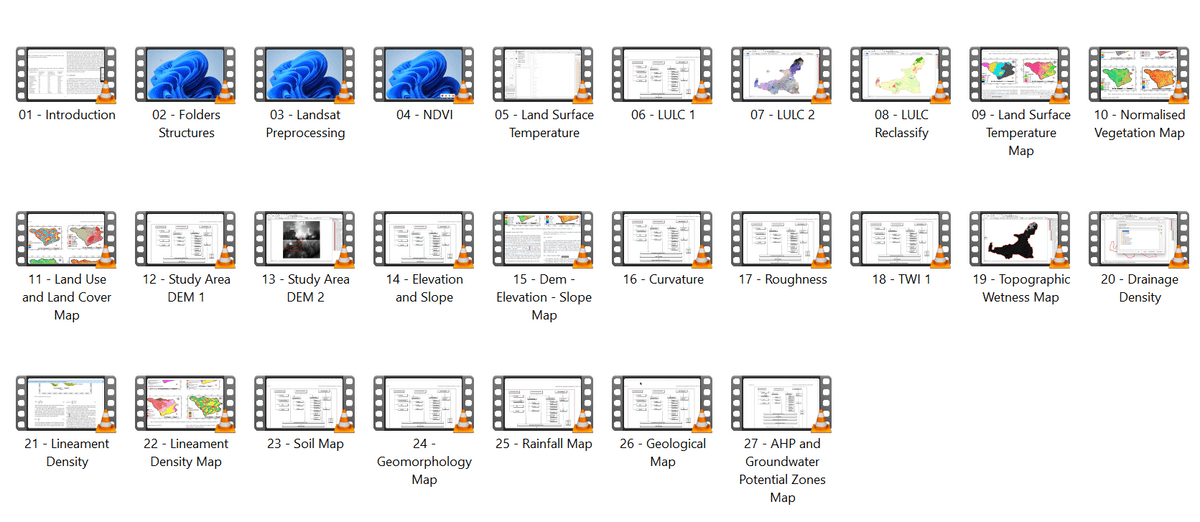The height and width of the screenshot is (522, 1200).
Task: Select the 03 - Landsat Preprocessing video icon
Action: 305,75
